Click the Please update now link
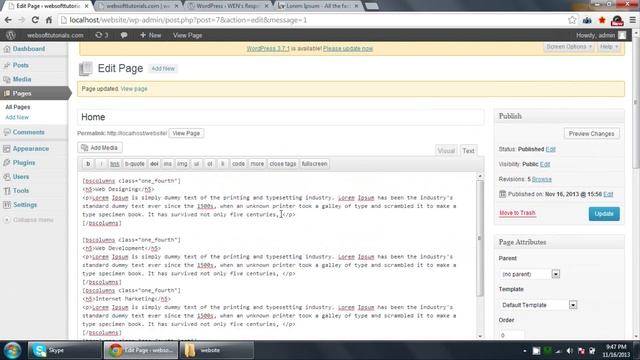640x360 pixels. (348, 49)
